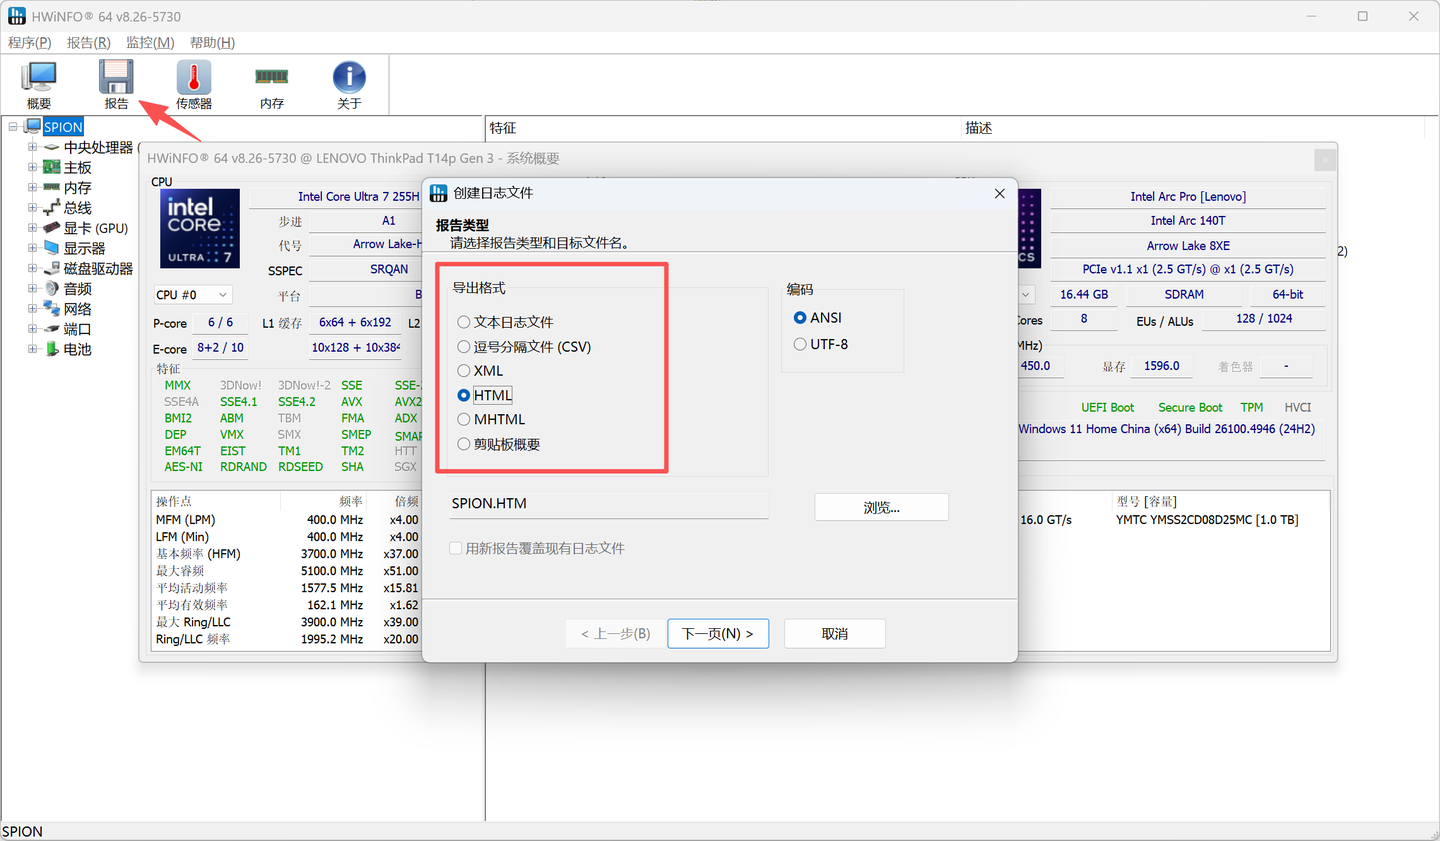
Task: Open the 报告(R) menu
Action: pyautogui.click(x=88, y=42)
